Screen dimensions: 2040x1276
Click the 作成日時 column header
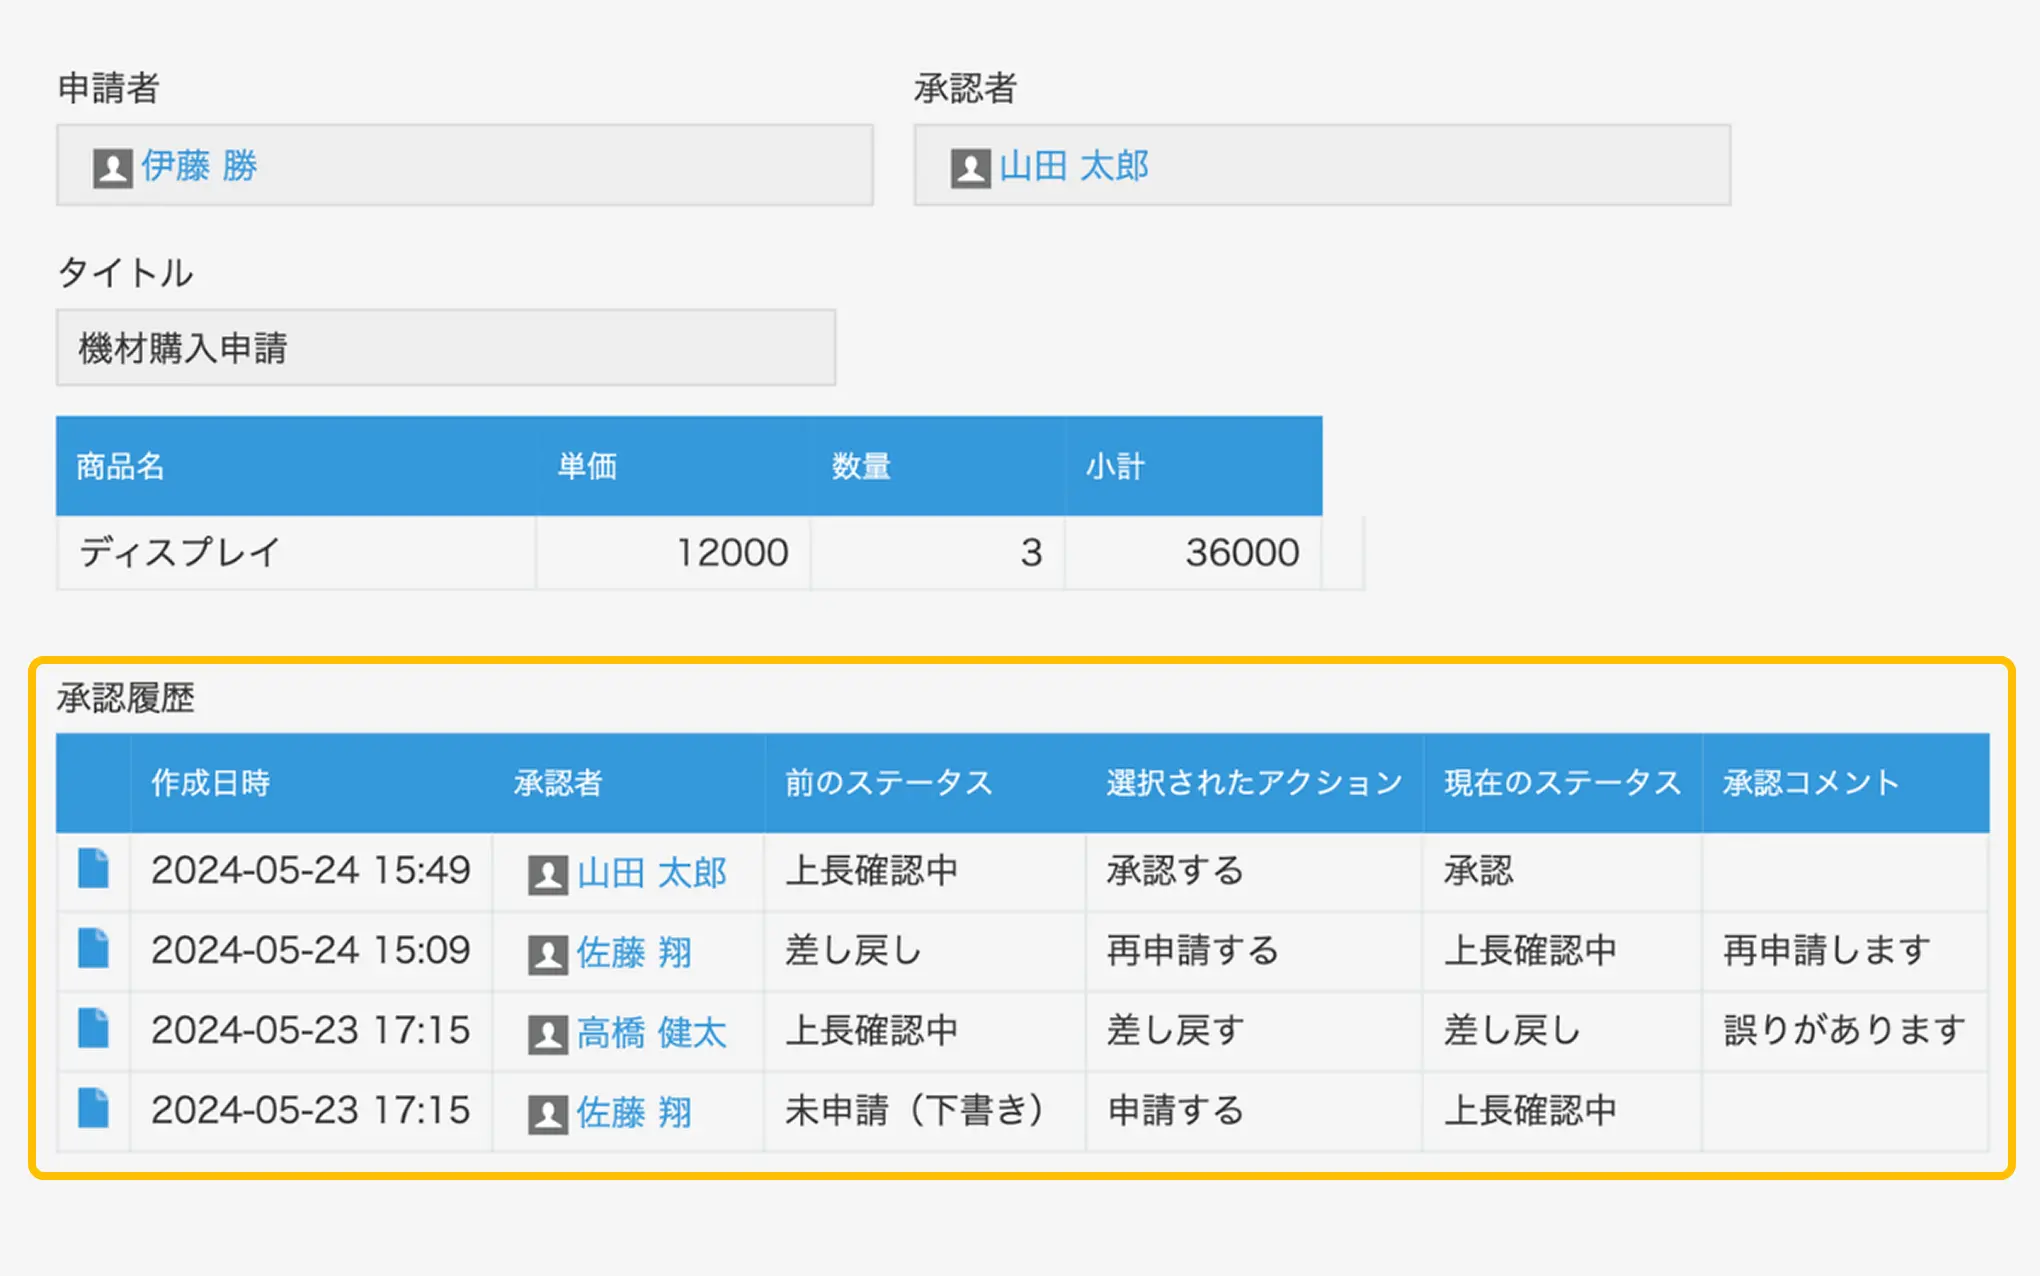[211, 782]
